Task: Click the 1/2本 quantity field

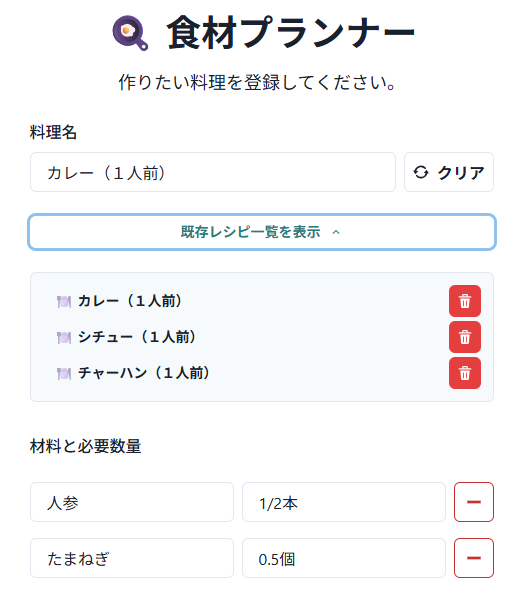Action: pos(344,502)
